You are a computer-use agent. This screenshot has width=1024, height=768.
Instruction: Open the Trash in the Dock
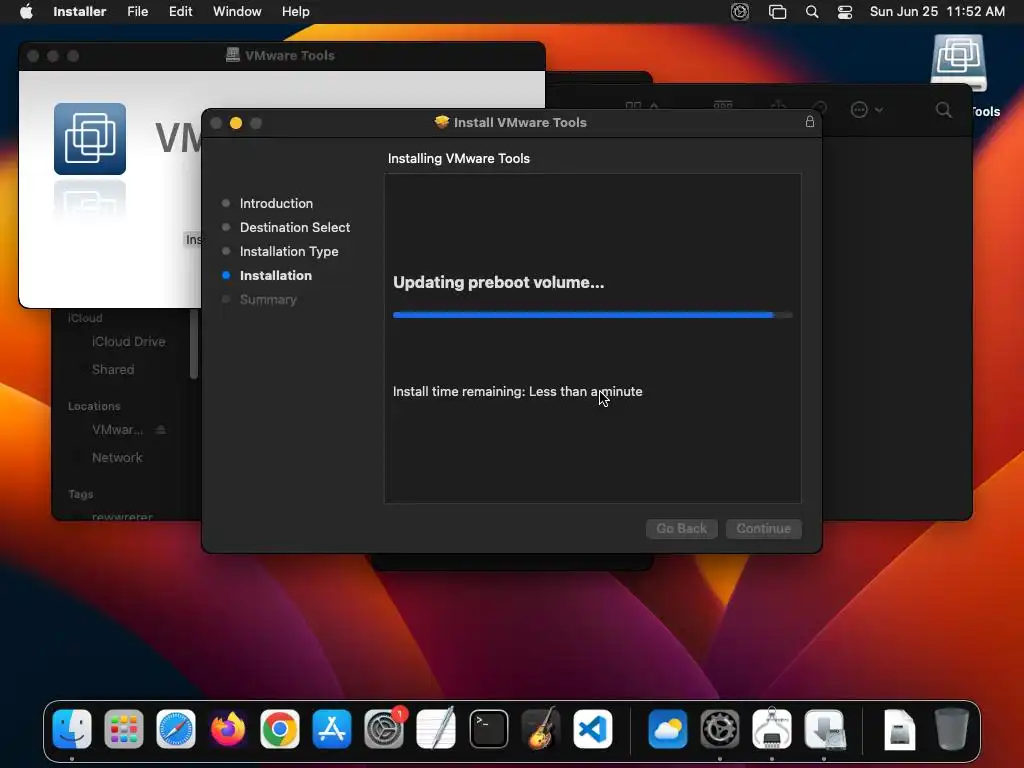(x=952, y=729)
